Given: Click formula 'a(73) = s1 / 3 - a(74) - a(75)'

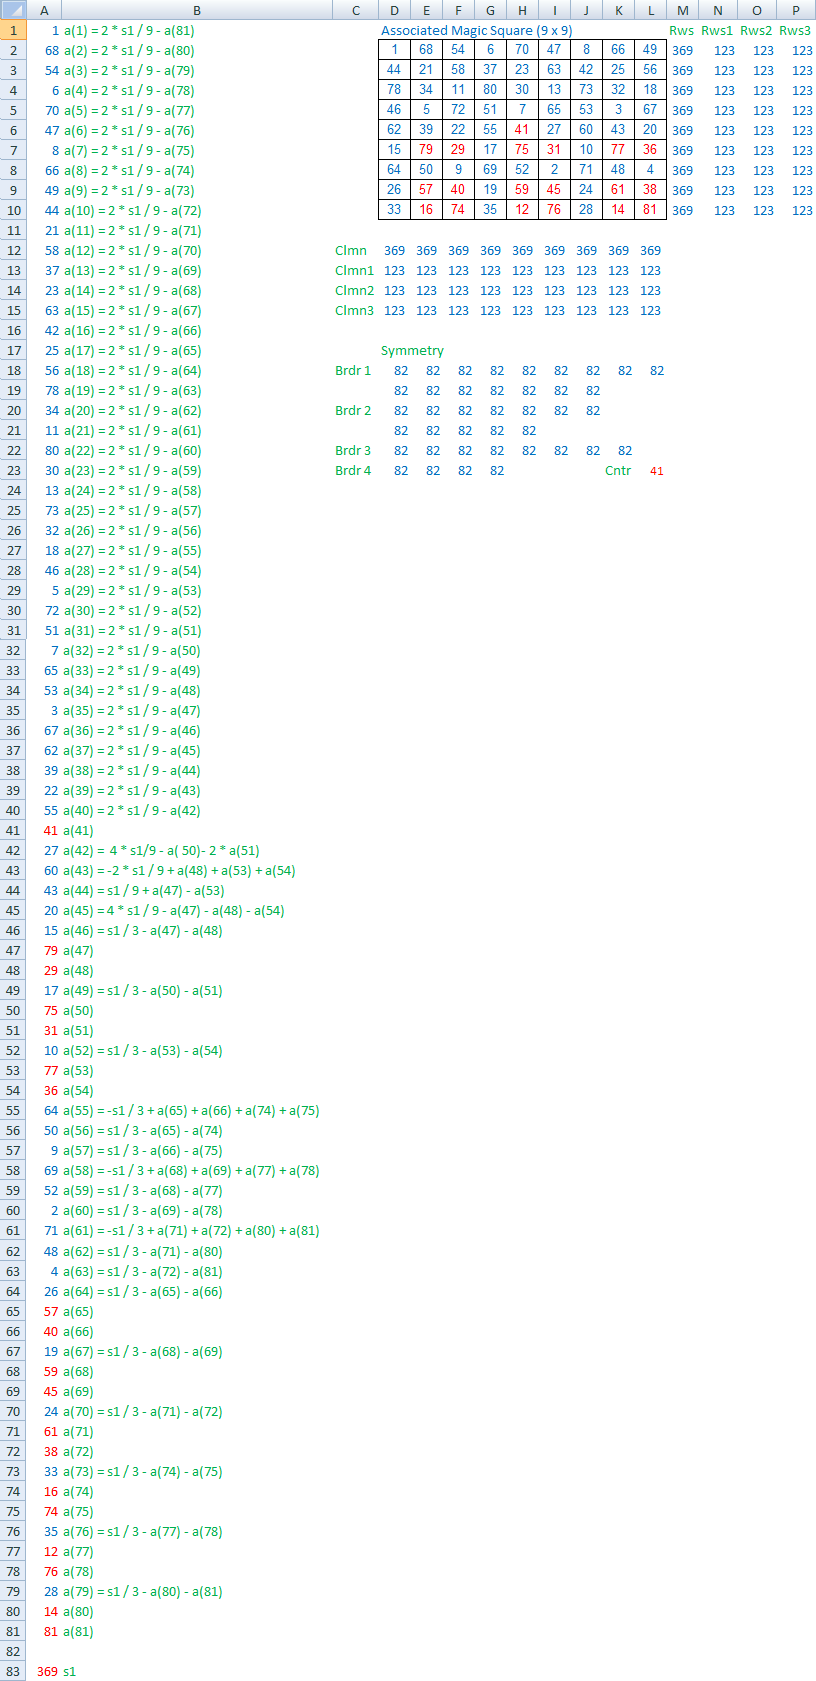Looking at the screenshot, I should tap(143, 1471).
